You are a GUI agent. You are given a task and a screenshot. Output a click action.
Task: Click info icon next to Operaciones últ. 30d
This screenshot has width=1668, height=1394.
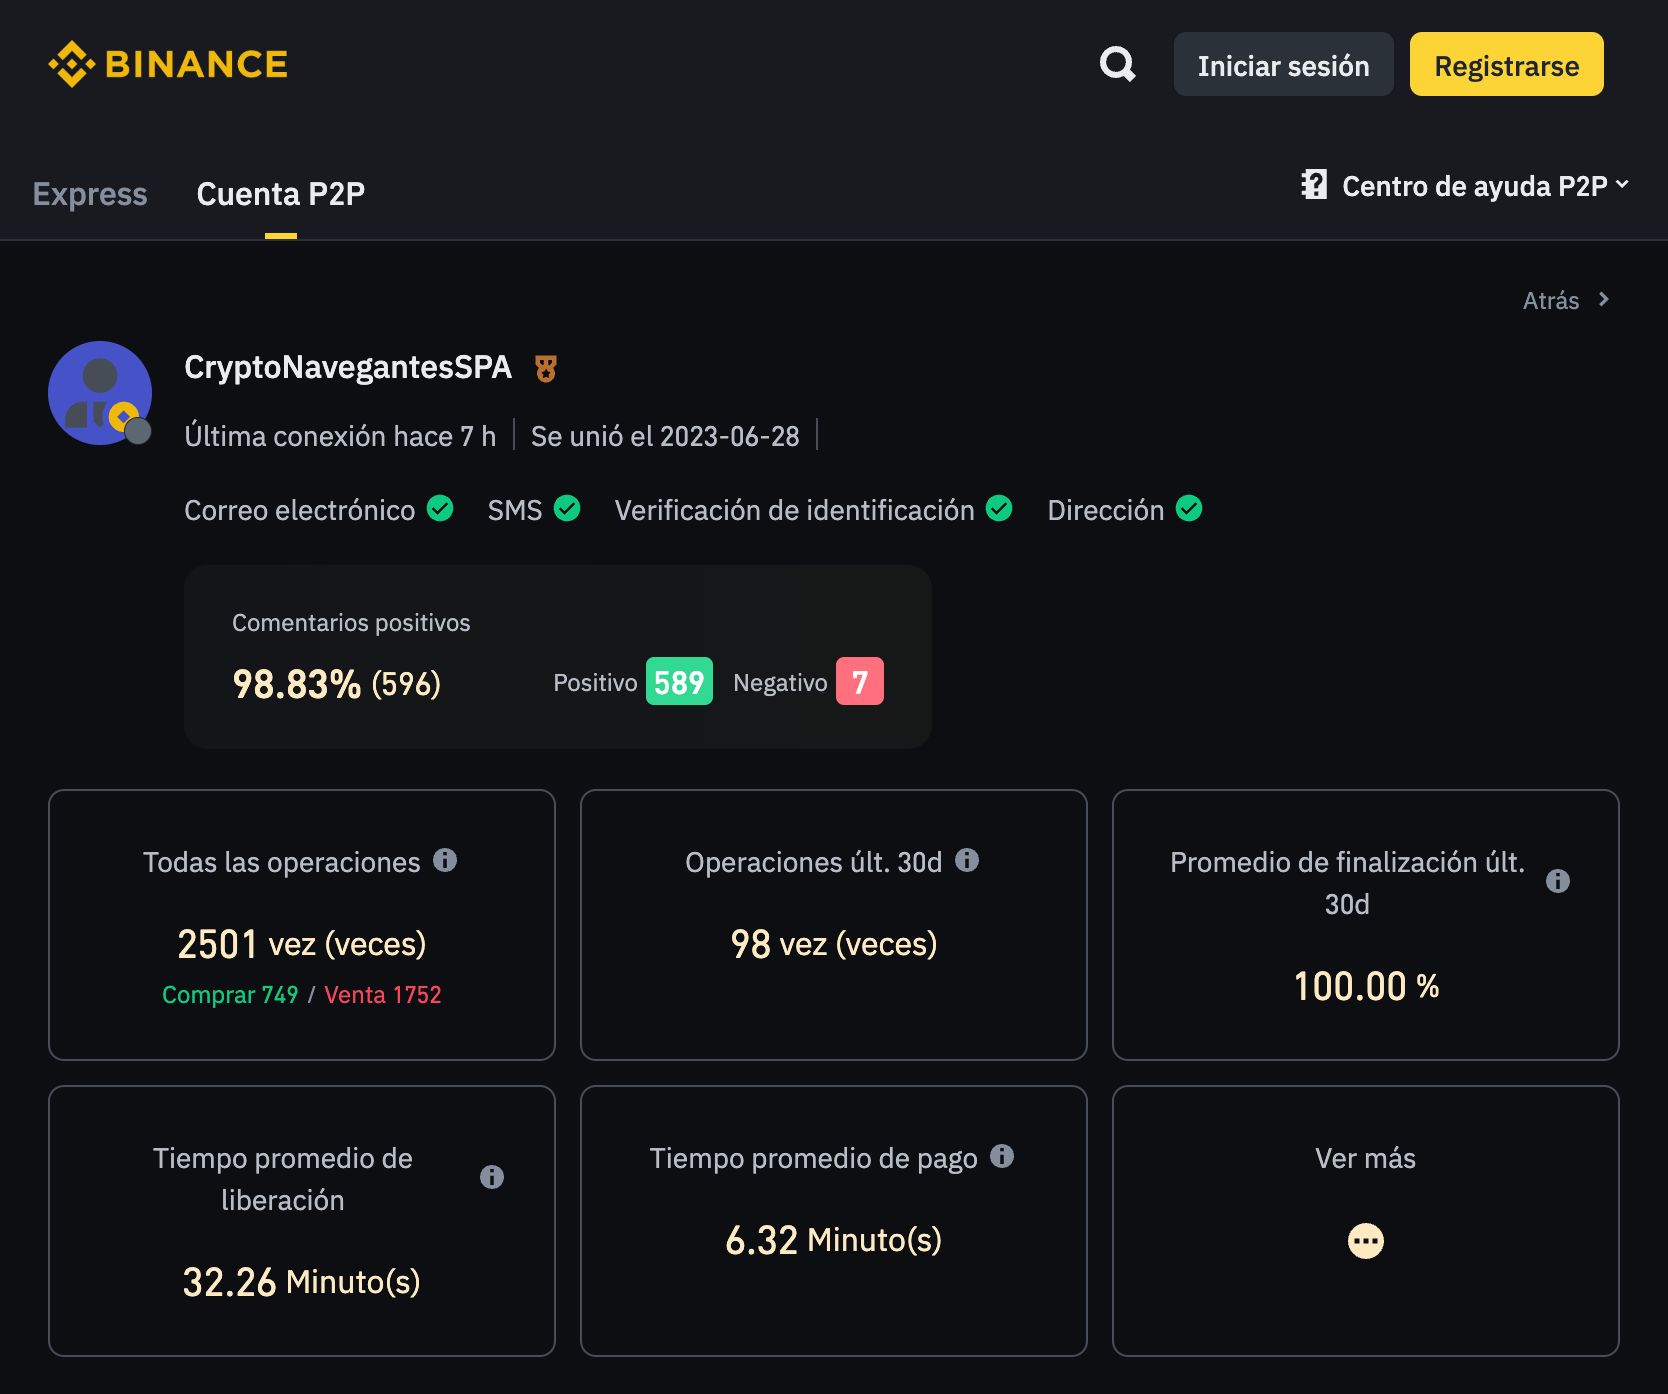click(x=967, y=860)
